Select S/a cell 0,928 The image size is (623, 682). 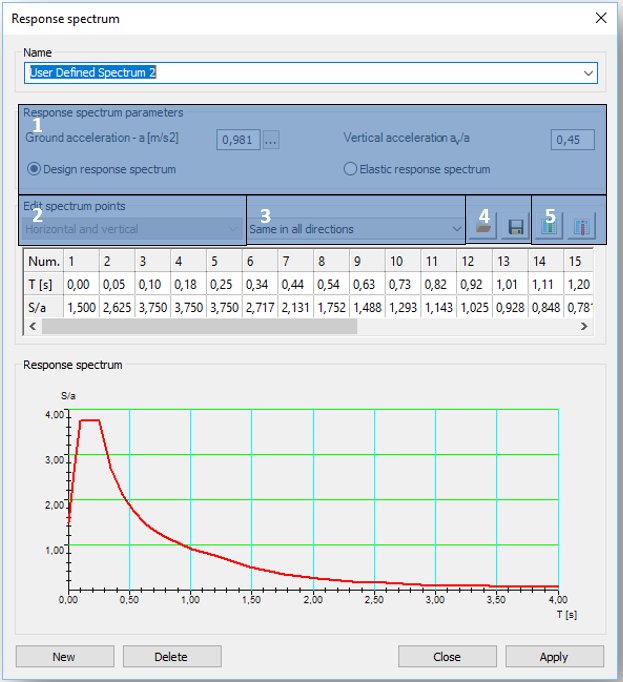pyautogui.click(x=510, y=308)
